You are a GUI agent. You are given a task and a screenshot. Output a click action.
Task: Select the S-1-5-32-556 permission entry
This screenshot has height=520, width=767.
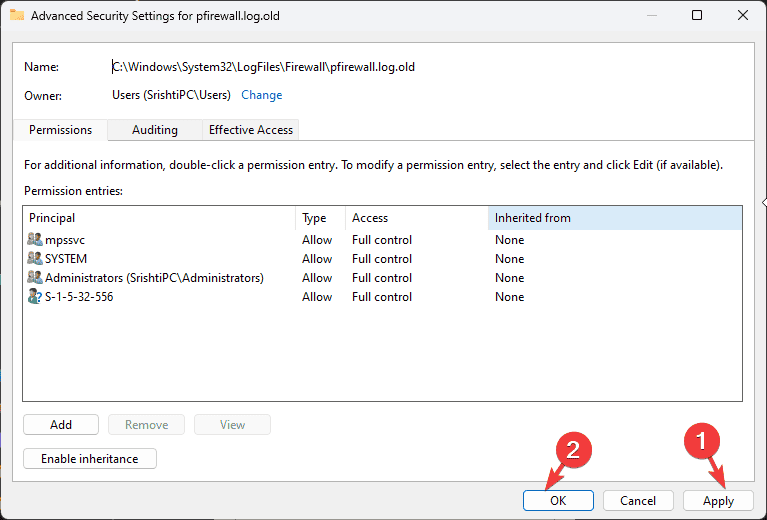383,296
